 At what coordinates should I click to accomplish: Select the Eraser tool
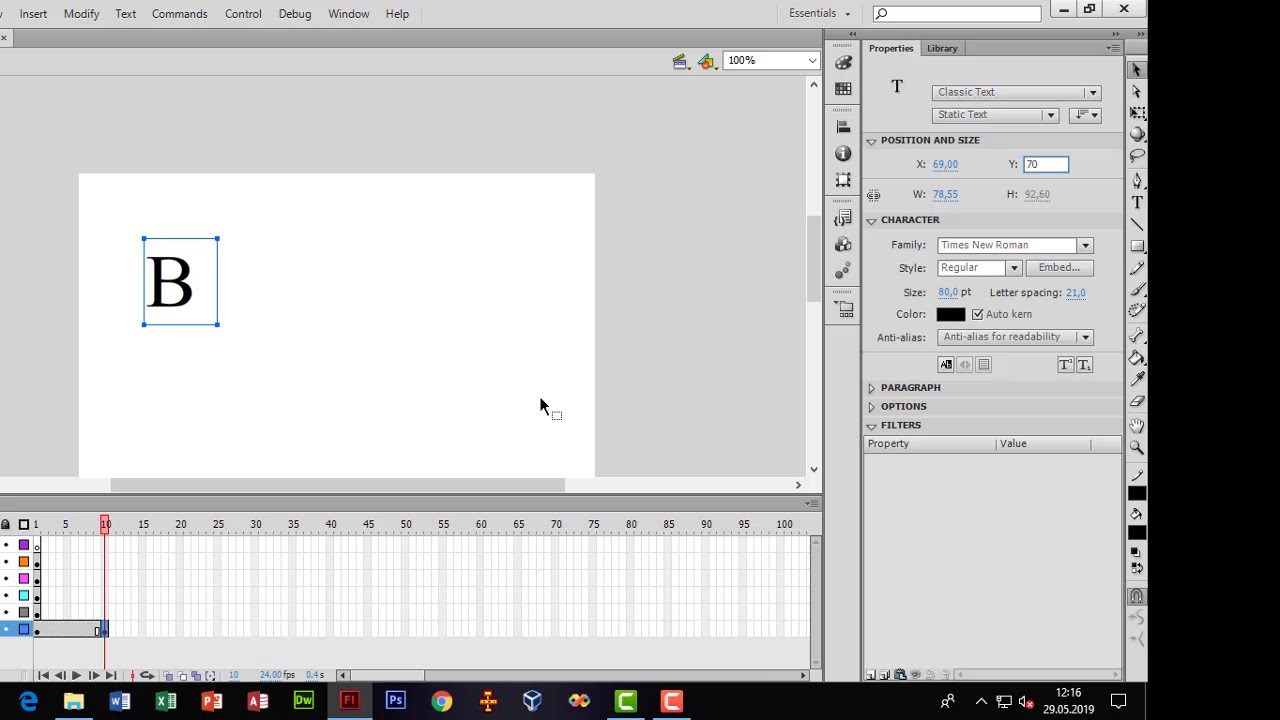tap(1137, 401)
